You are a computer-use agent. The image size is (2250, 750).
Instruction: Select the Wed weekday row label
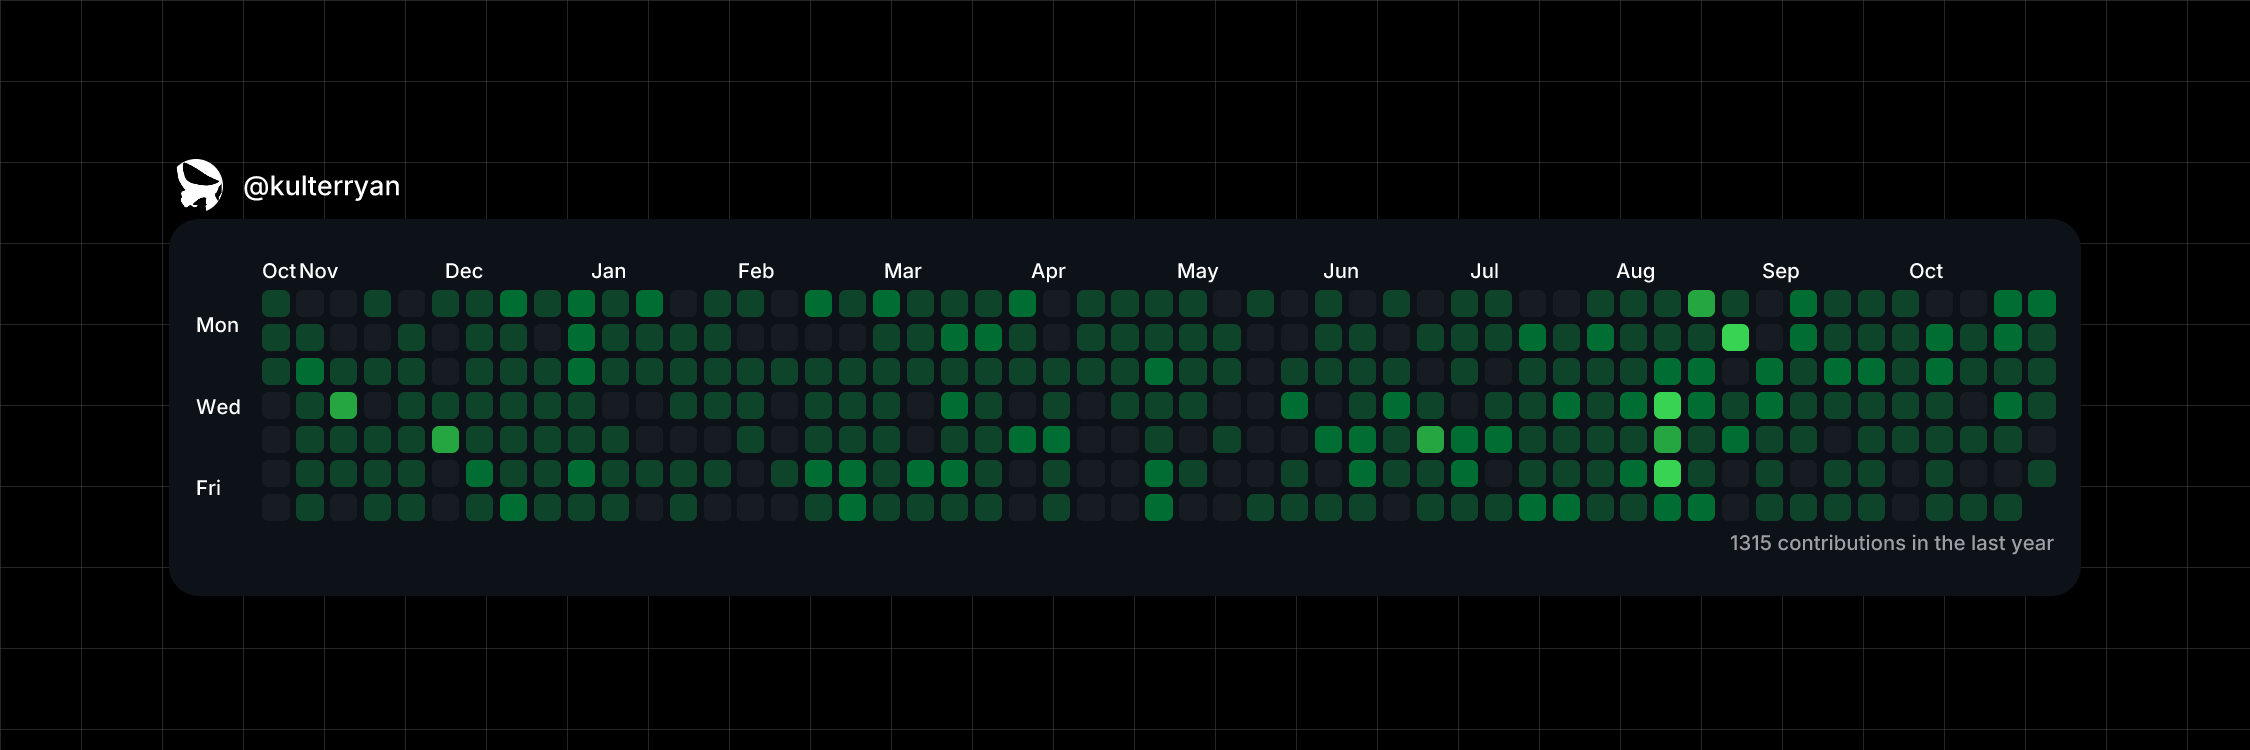[218, 407]
